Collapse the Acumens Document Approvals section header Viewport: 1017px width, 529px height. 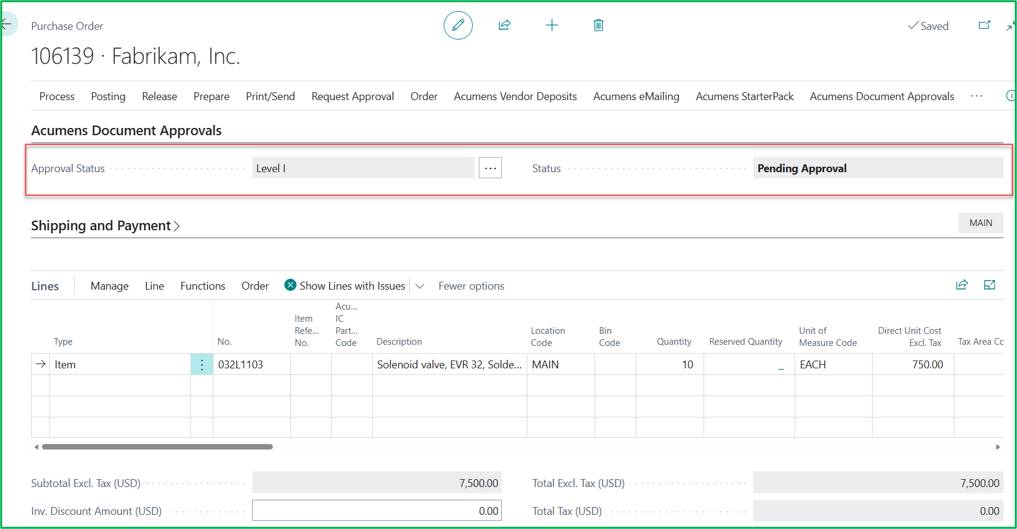(x=126, y=130)
